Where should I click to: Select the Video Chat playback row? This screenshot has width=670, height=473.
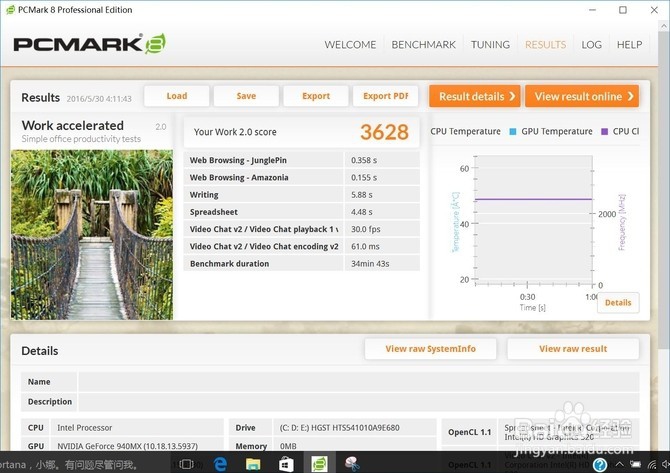pyautogui.click(x=302, y=229)
